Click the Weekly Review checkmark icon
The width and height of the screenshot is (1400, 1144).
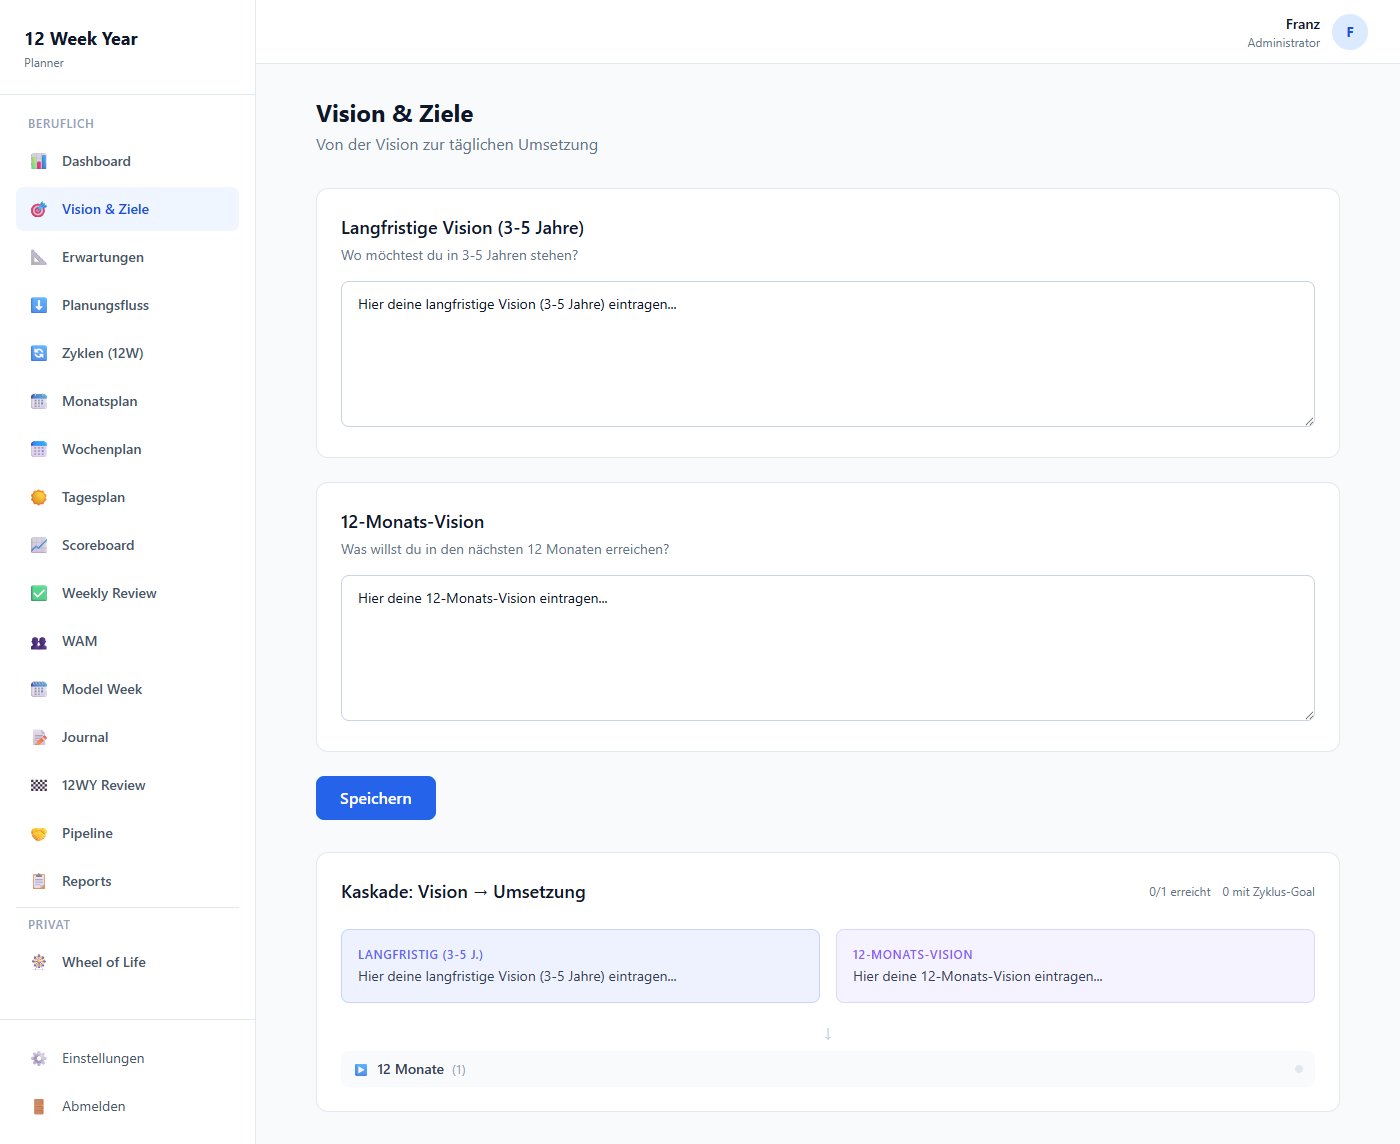(x=39, y=594)
